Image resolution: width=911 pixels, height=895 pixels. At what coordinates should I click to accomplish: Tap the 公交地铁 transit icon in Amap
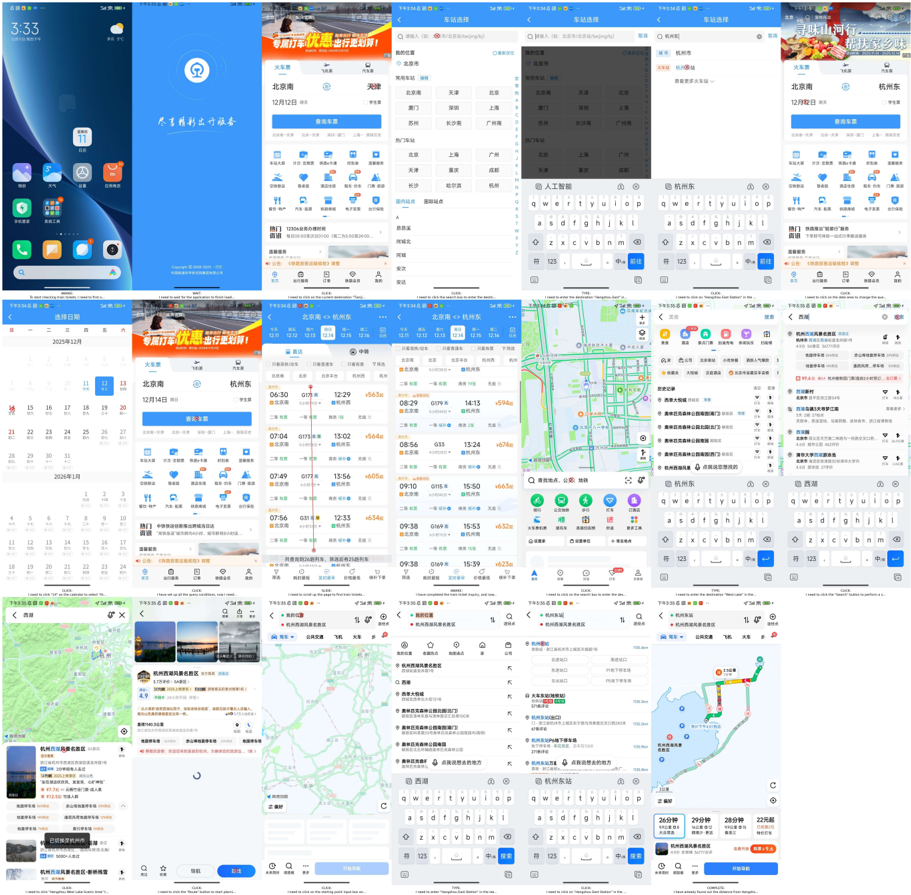561,501
